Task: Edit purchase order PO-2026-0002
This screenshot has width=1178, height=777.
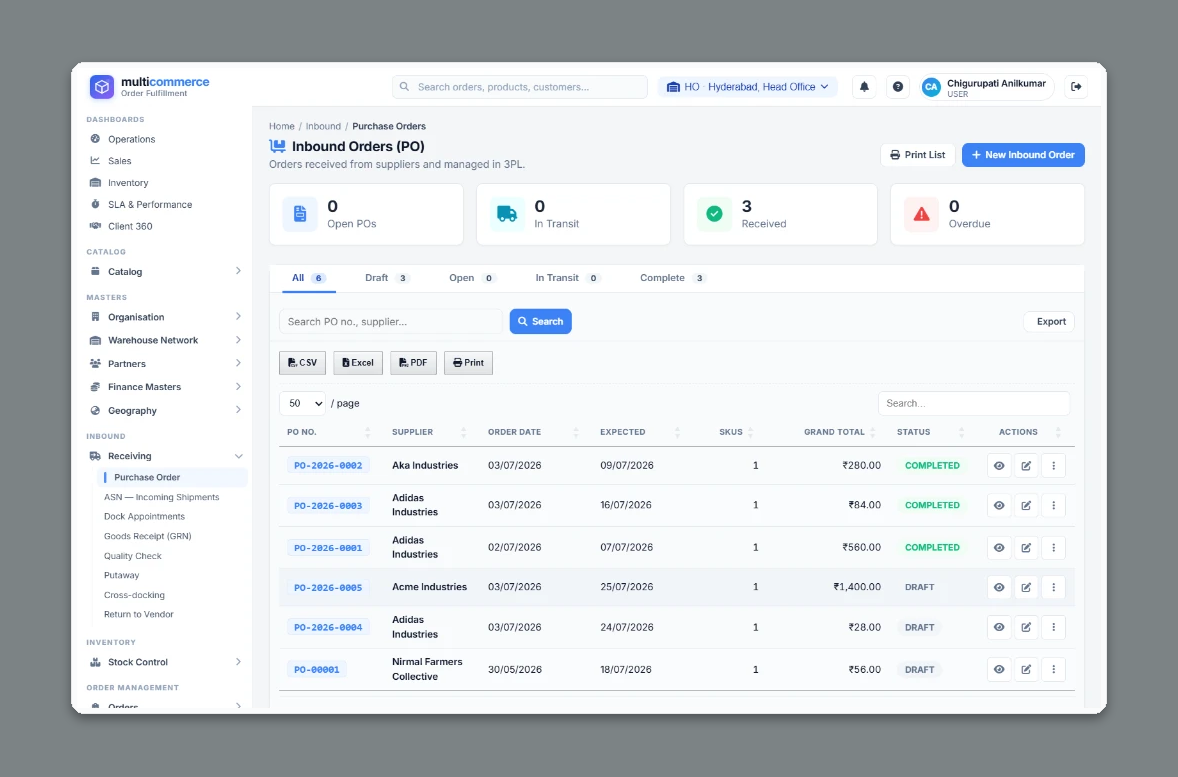Action: pos(1026,466)
